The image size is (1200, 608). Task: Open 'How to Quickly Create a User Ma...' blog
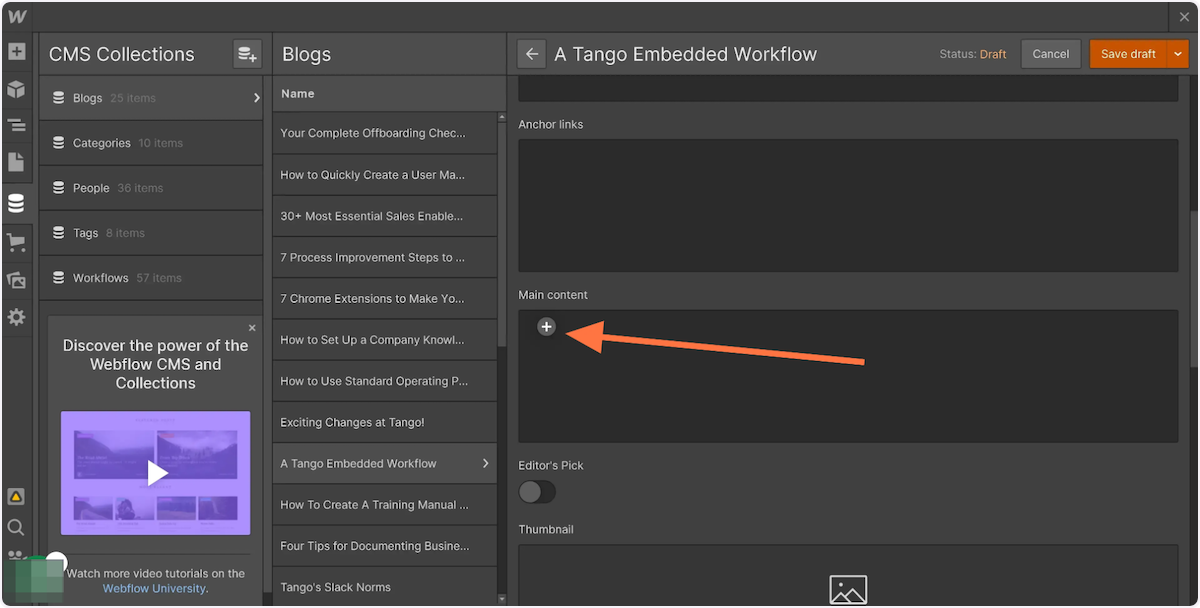[385, 175]
